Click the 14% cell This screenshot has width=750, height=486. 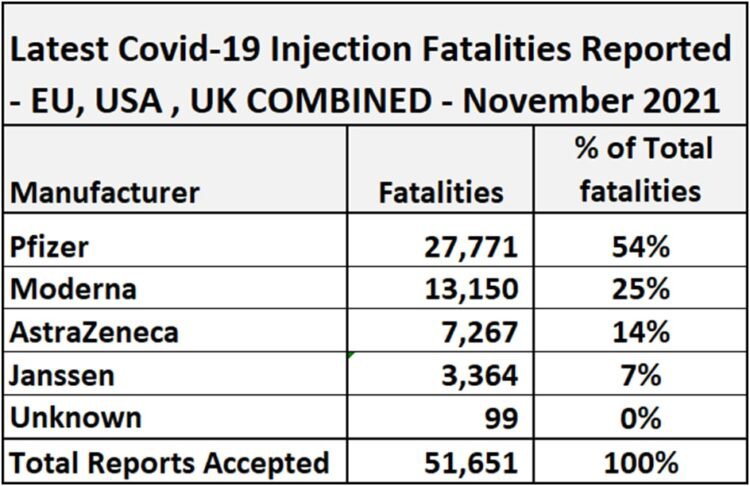[x=640, y=334]
